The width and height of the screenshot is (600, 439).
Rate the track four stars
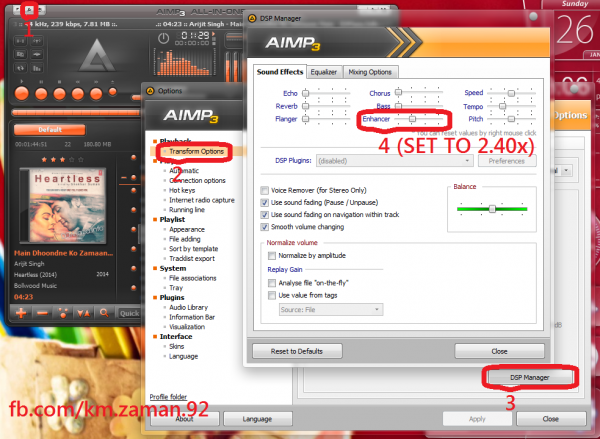pyautogui.click(x=72, y=159)
